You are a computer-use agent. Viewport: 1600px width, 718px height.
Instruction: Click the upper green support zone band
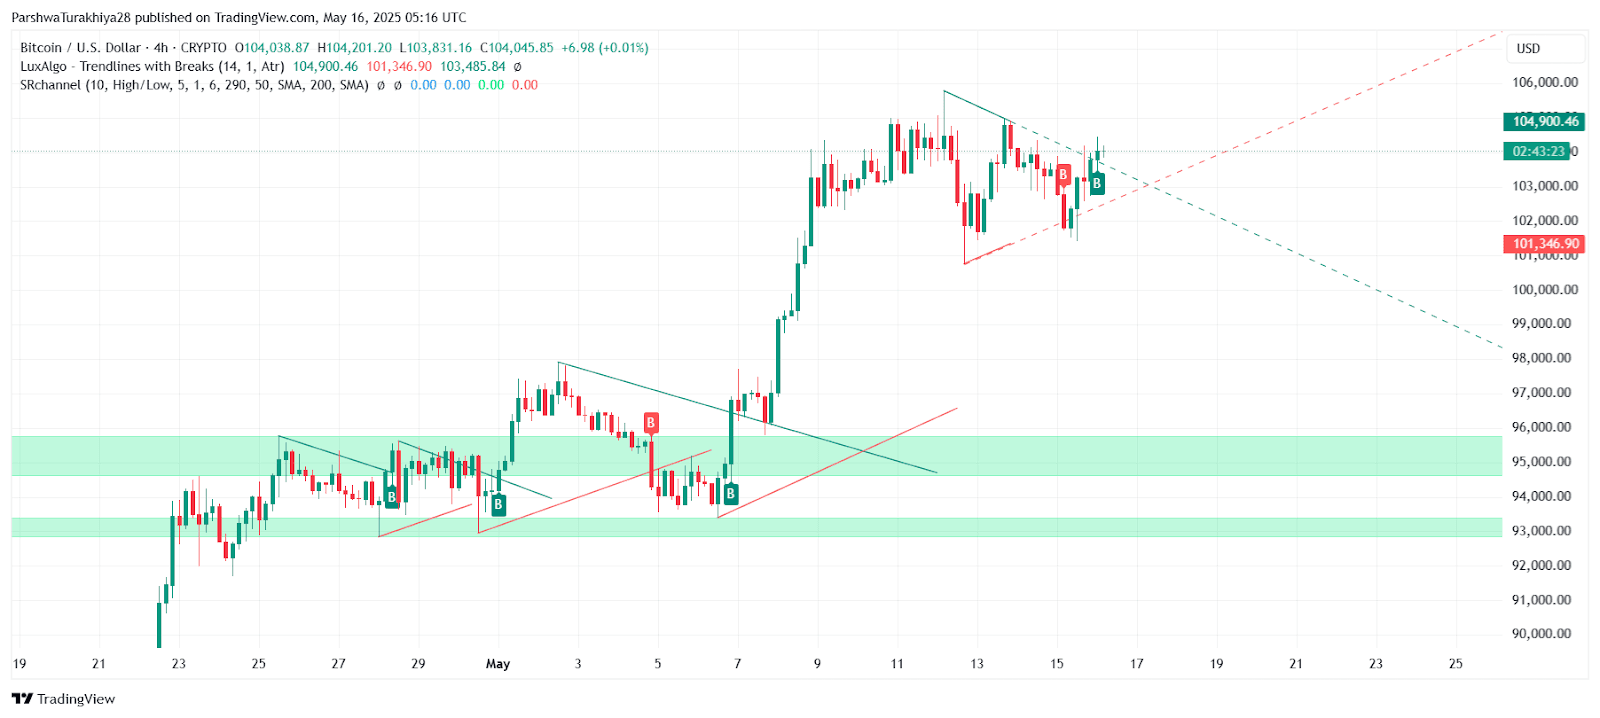tap(757, 455)
